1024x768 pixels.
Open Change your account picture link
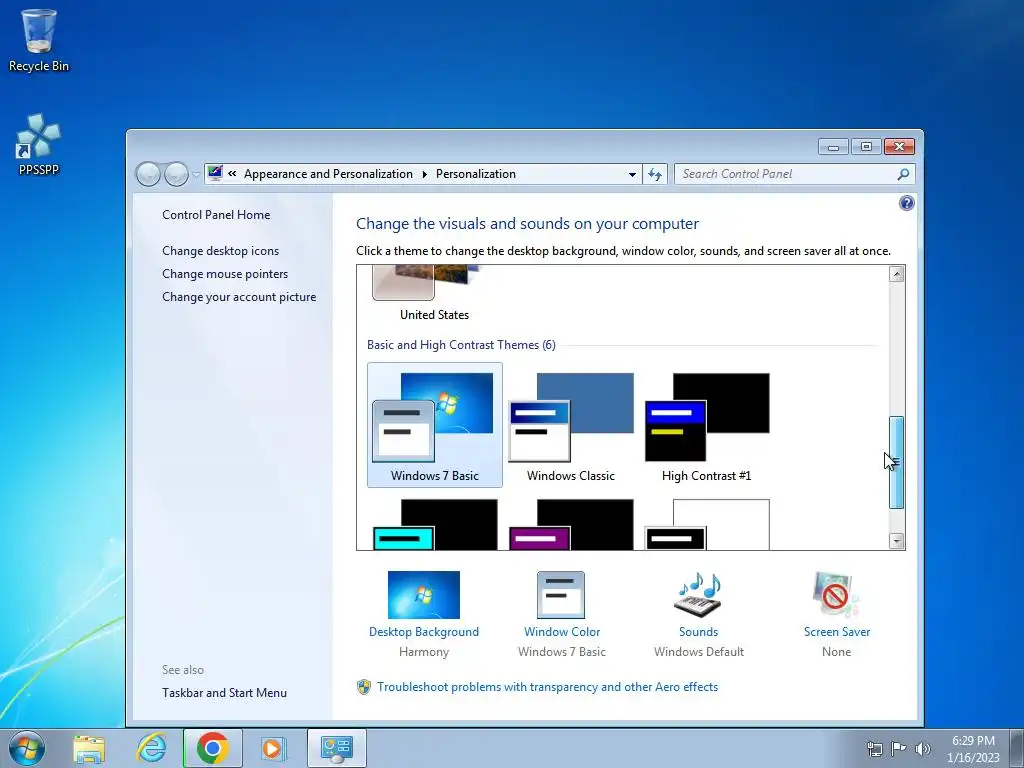click(x=239, y=296)
